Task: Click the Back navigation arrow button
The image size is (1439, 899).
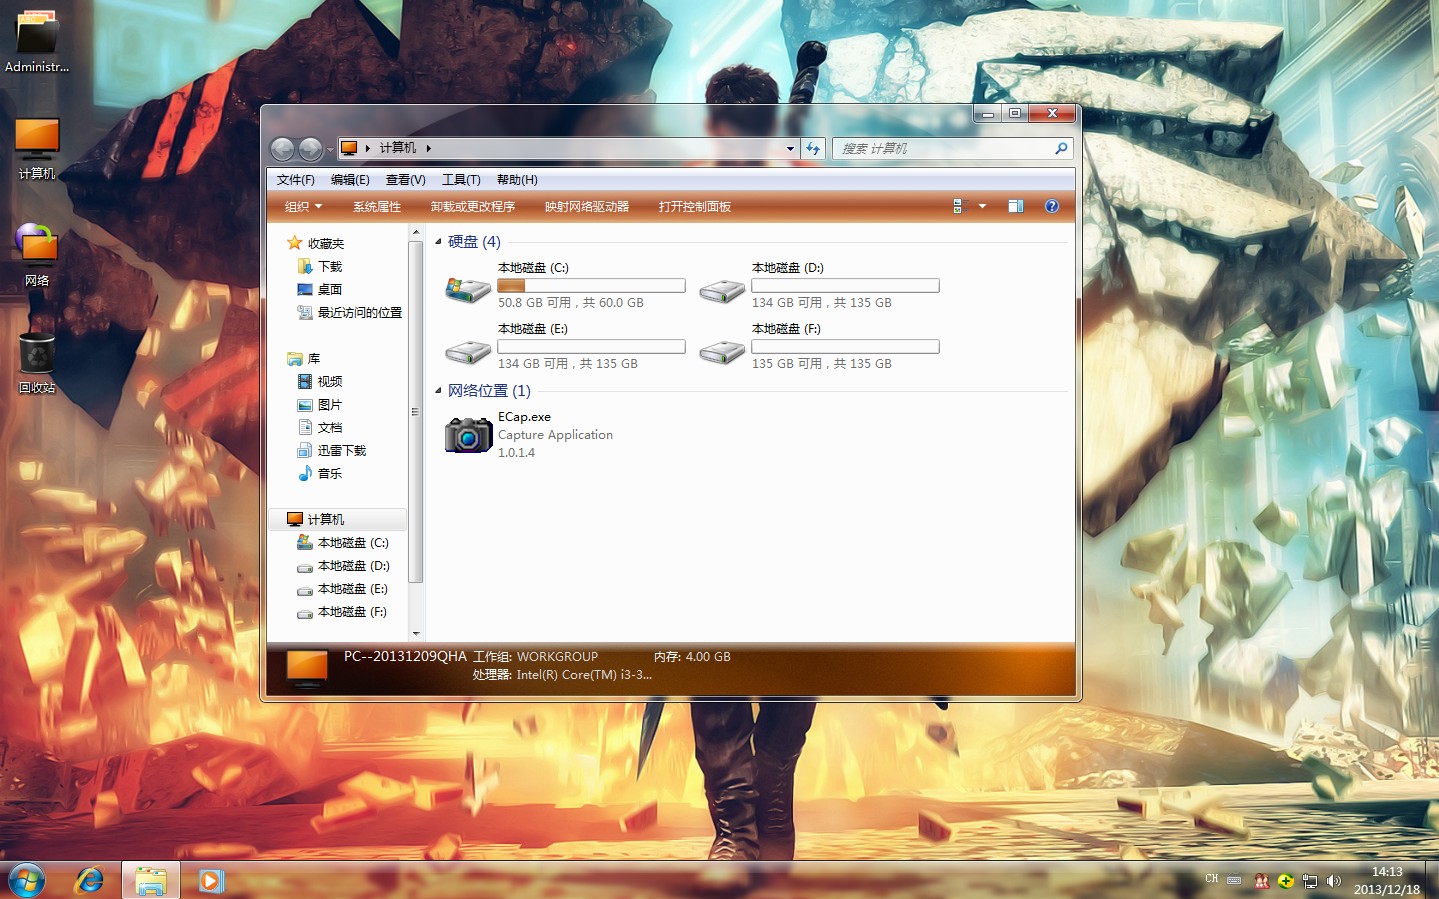Action: (283, 149)
